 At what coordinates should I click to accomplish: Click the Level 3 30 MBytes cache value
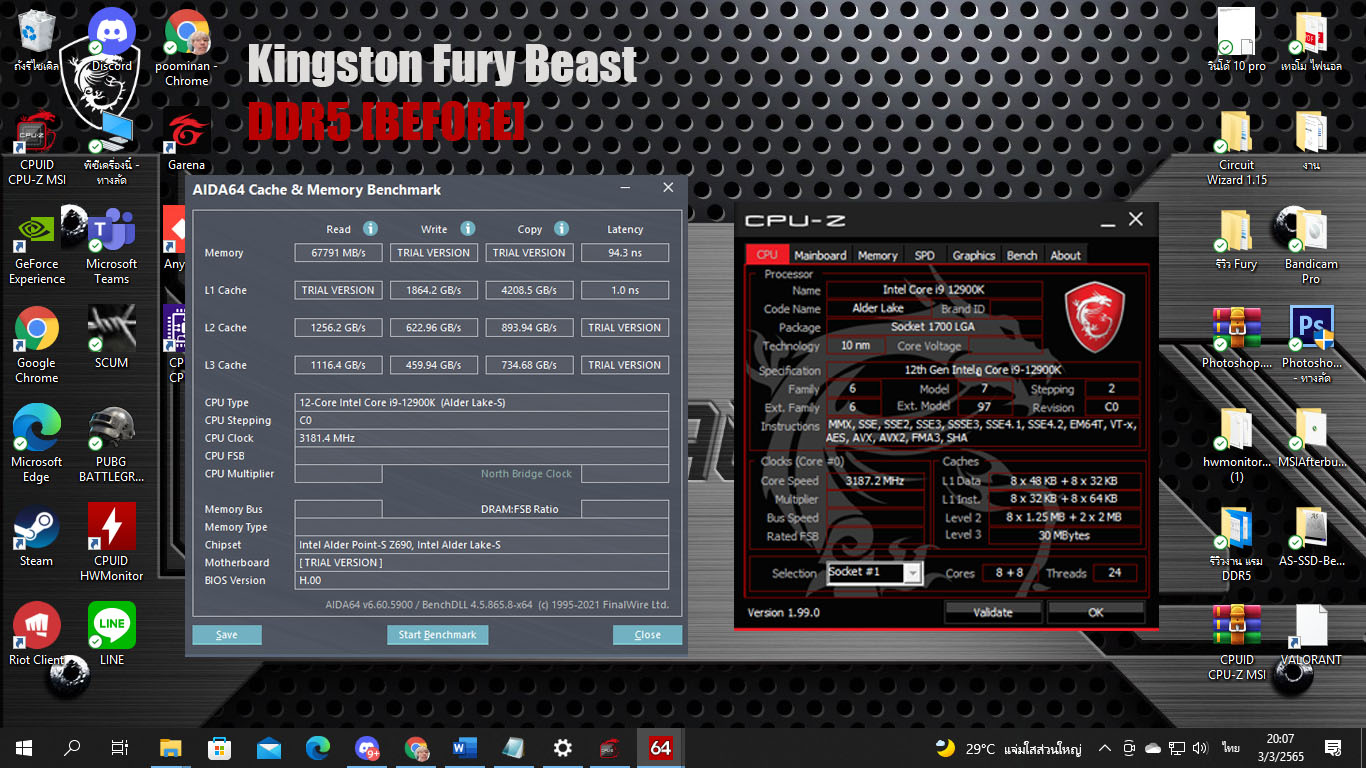point(1064,535)
